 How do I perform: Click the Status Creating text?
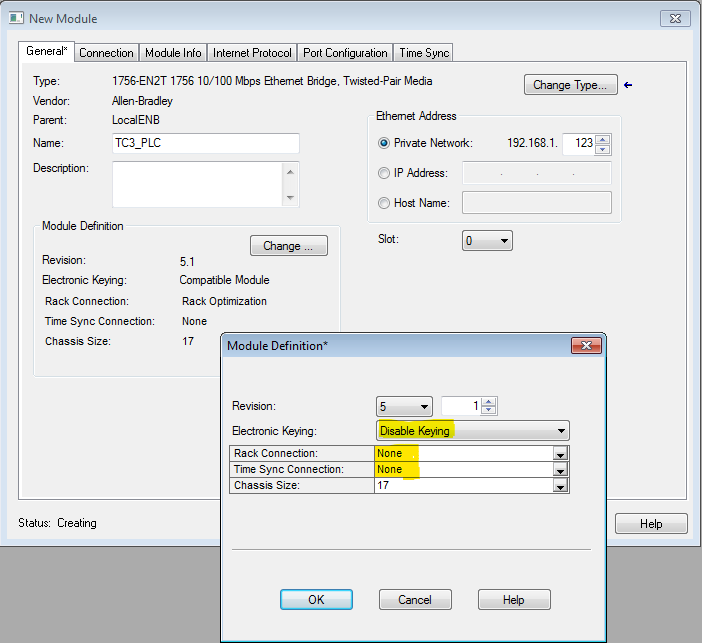click(57, 523)
